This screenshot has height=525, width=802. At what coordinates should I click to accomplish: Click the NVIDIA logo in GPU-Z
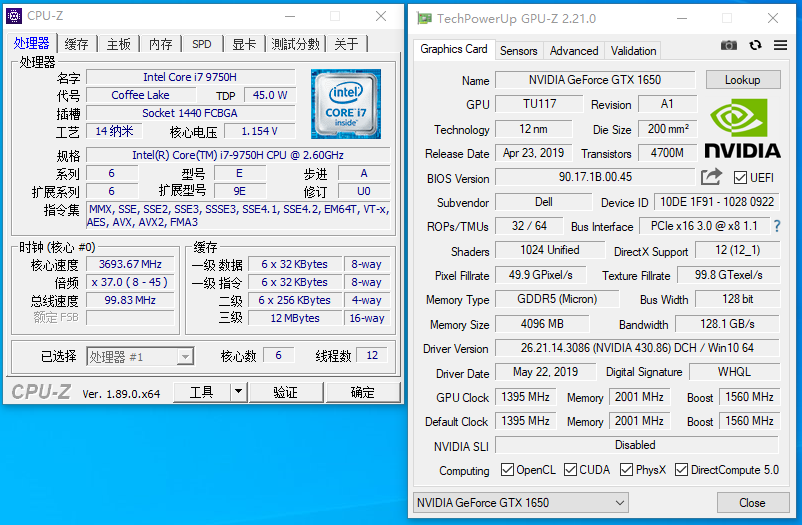[x=743, y=128]
